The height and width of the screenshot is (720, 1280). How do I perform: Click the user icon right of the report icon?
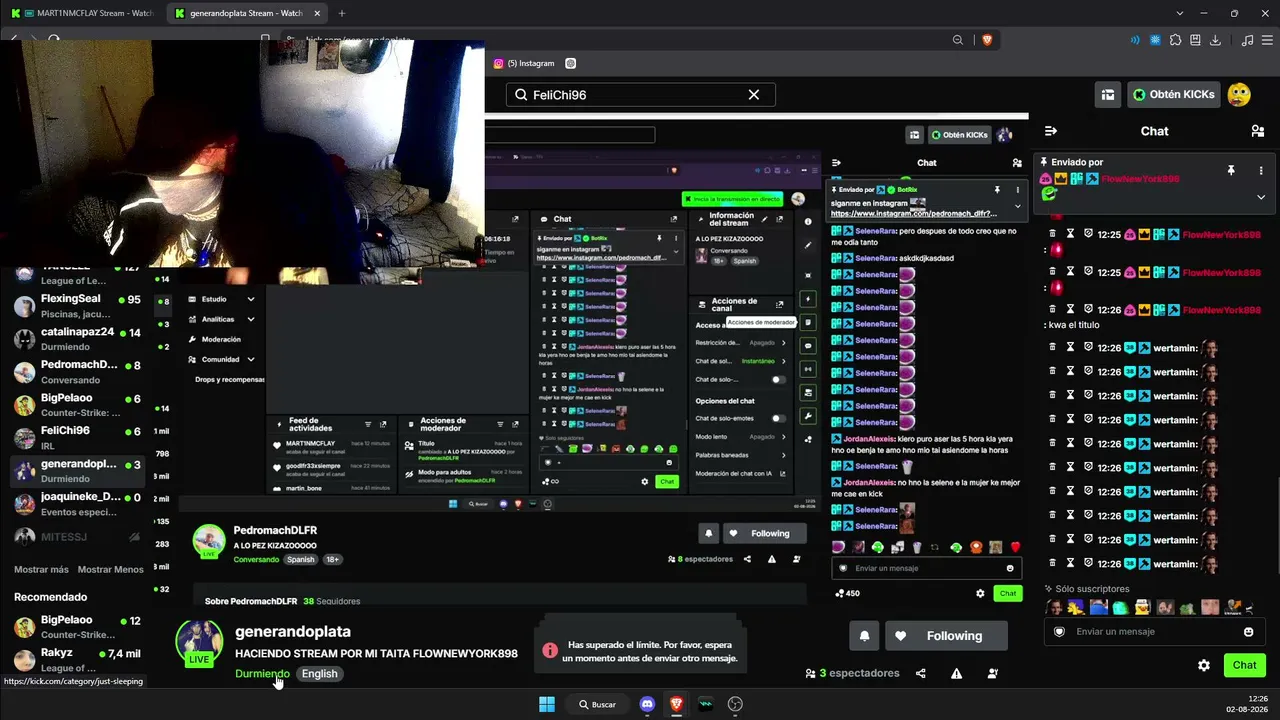tap(992, 674)
